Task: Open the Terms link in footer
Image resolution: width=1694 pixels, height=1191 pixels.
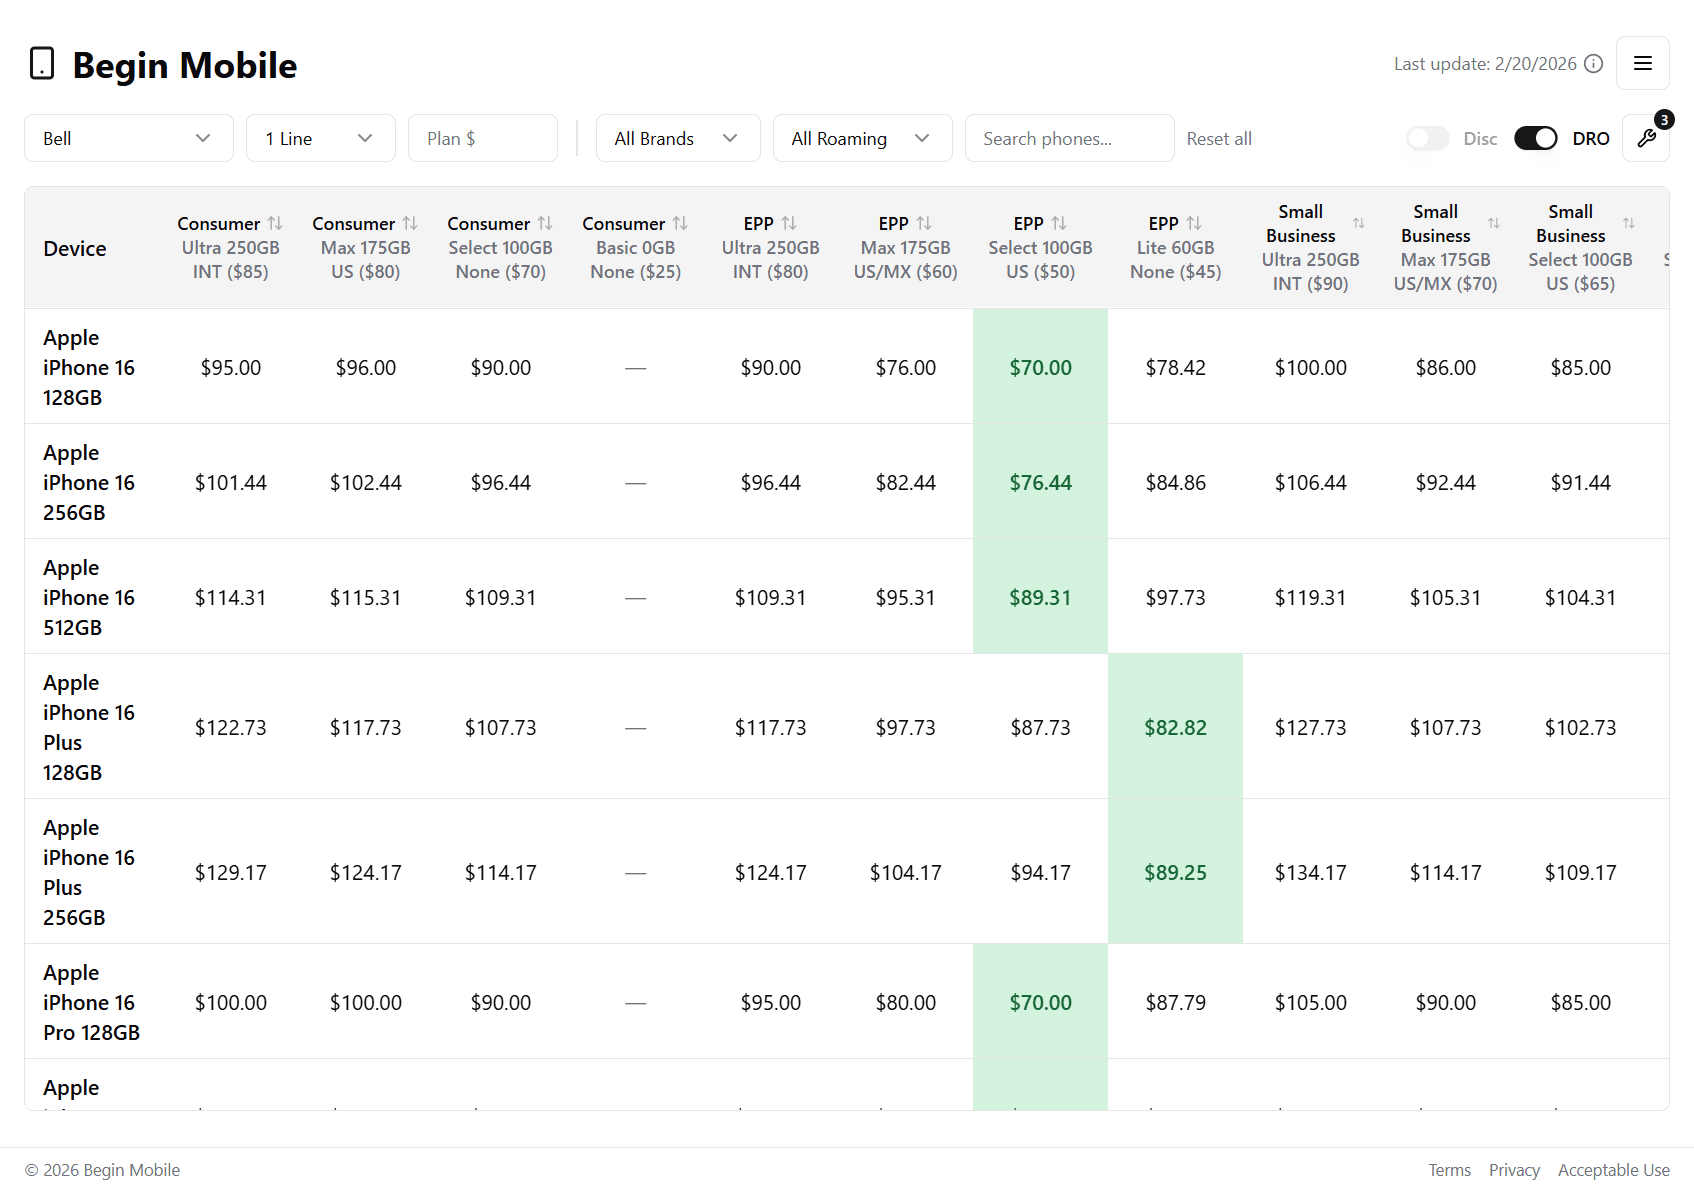Action: point(1449,1170)
